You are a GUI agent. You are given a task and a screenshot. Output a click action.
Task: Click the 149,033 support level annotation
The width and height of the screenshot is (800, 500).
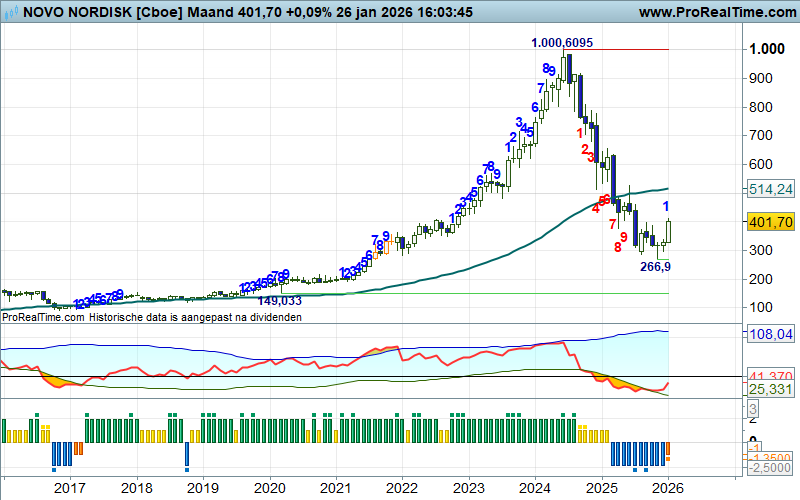(280, 300)
